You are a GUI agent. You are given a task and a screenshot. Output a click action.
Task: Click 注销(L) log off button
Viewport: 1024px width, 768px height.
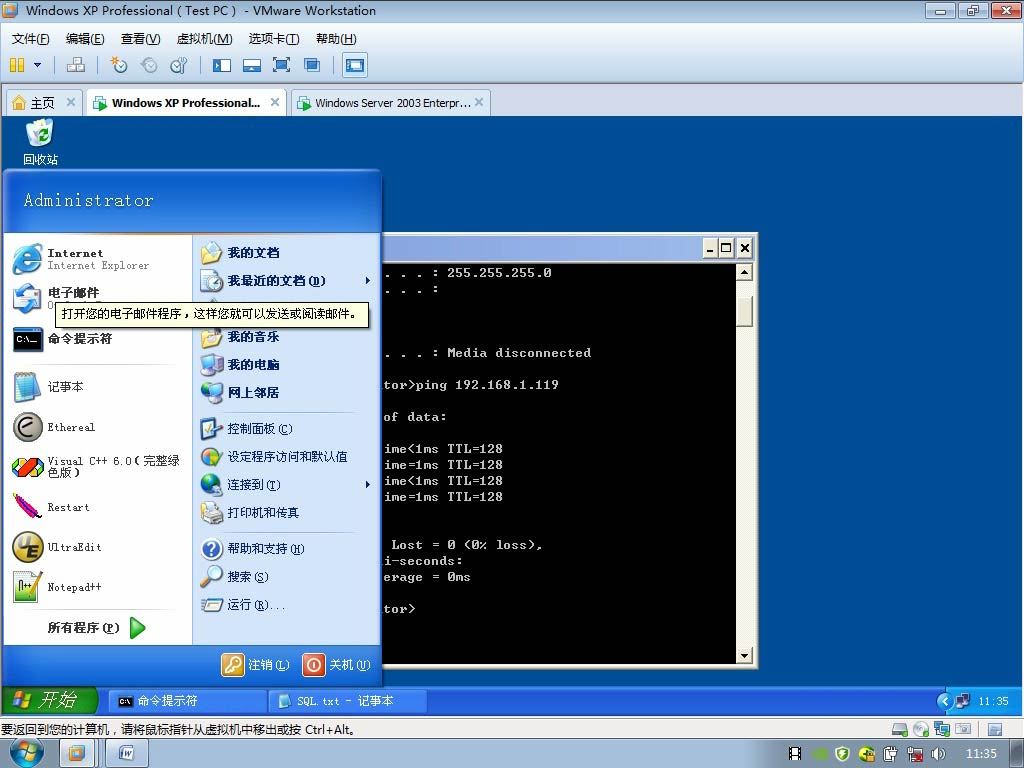tap(255, 665)
